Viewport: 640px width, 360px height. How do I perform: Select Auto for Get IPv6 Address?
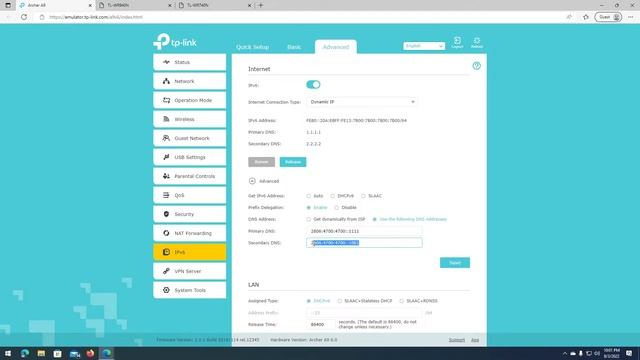point(309,196)
